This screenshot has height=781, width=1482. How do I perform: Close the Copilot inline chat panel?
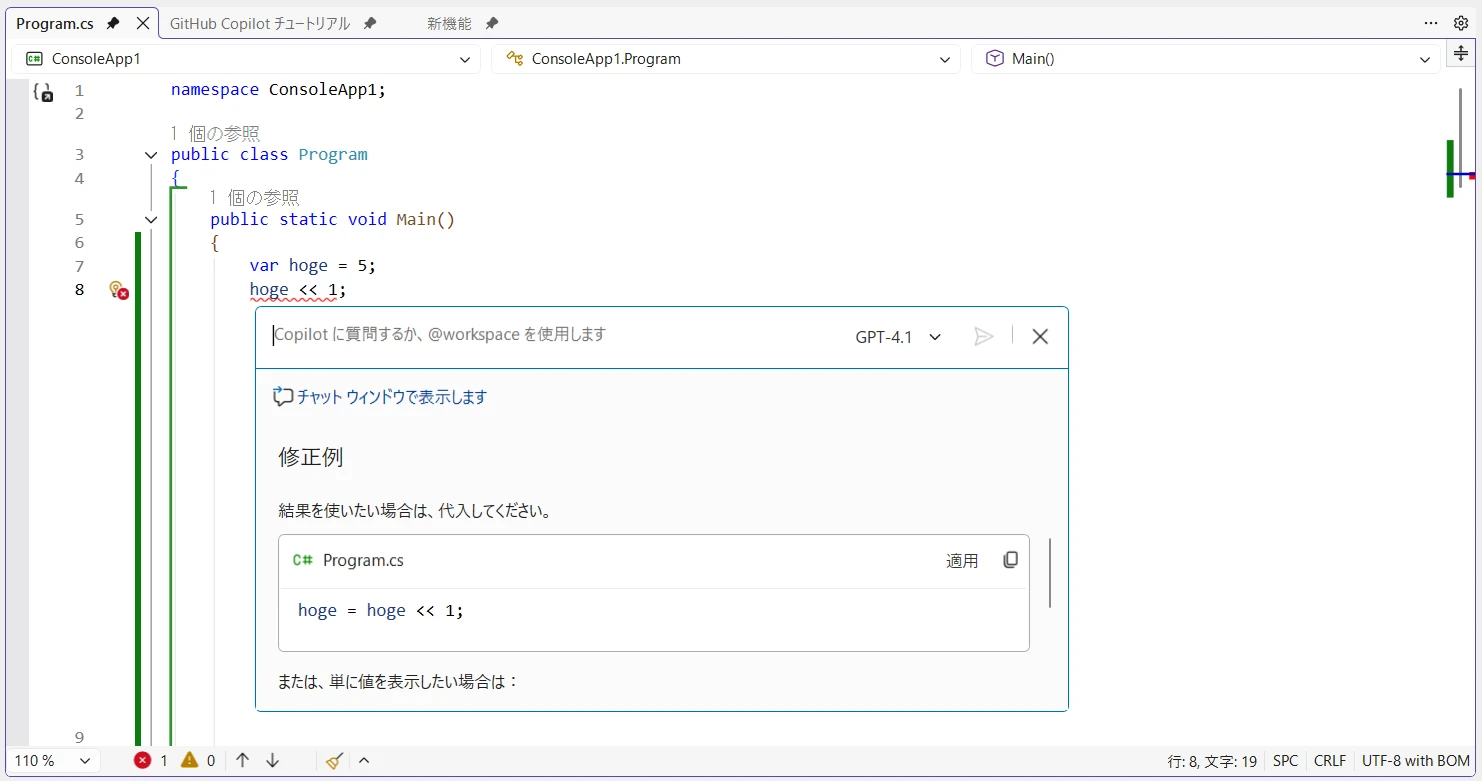[1040, 337]
